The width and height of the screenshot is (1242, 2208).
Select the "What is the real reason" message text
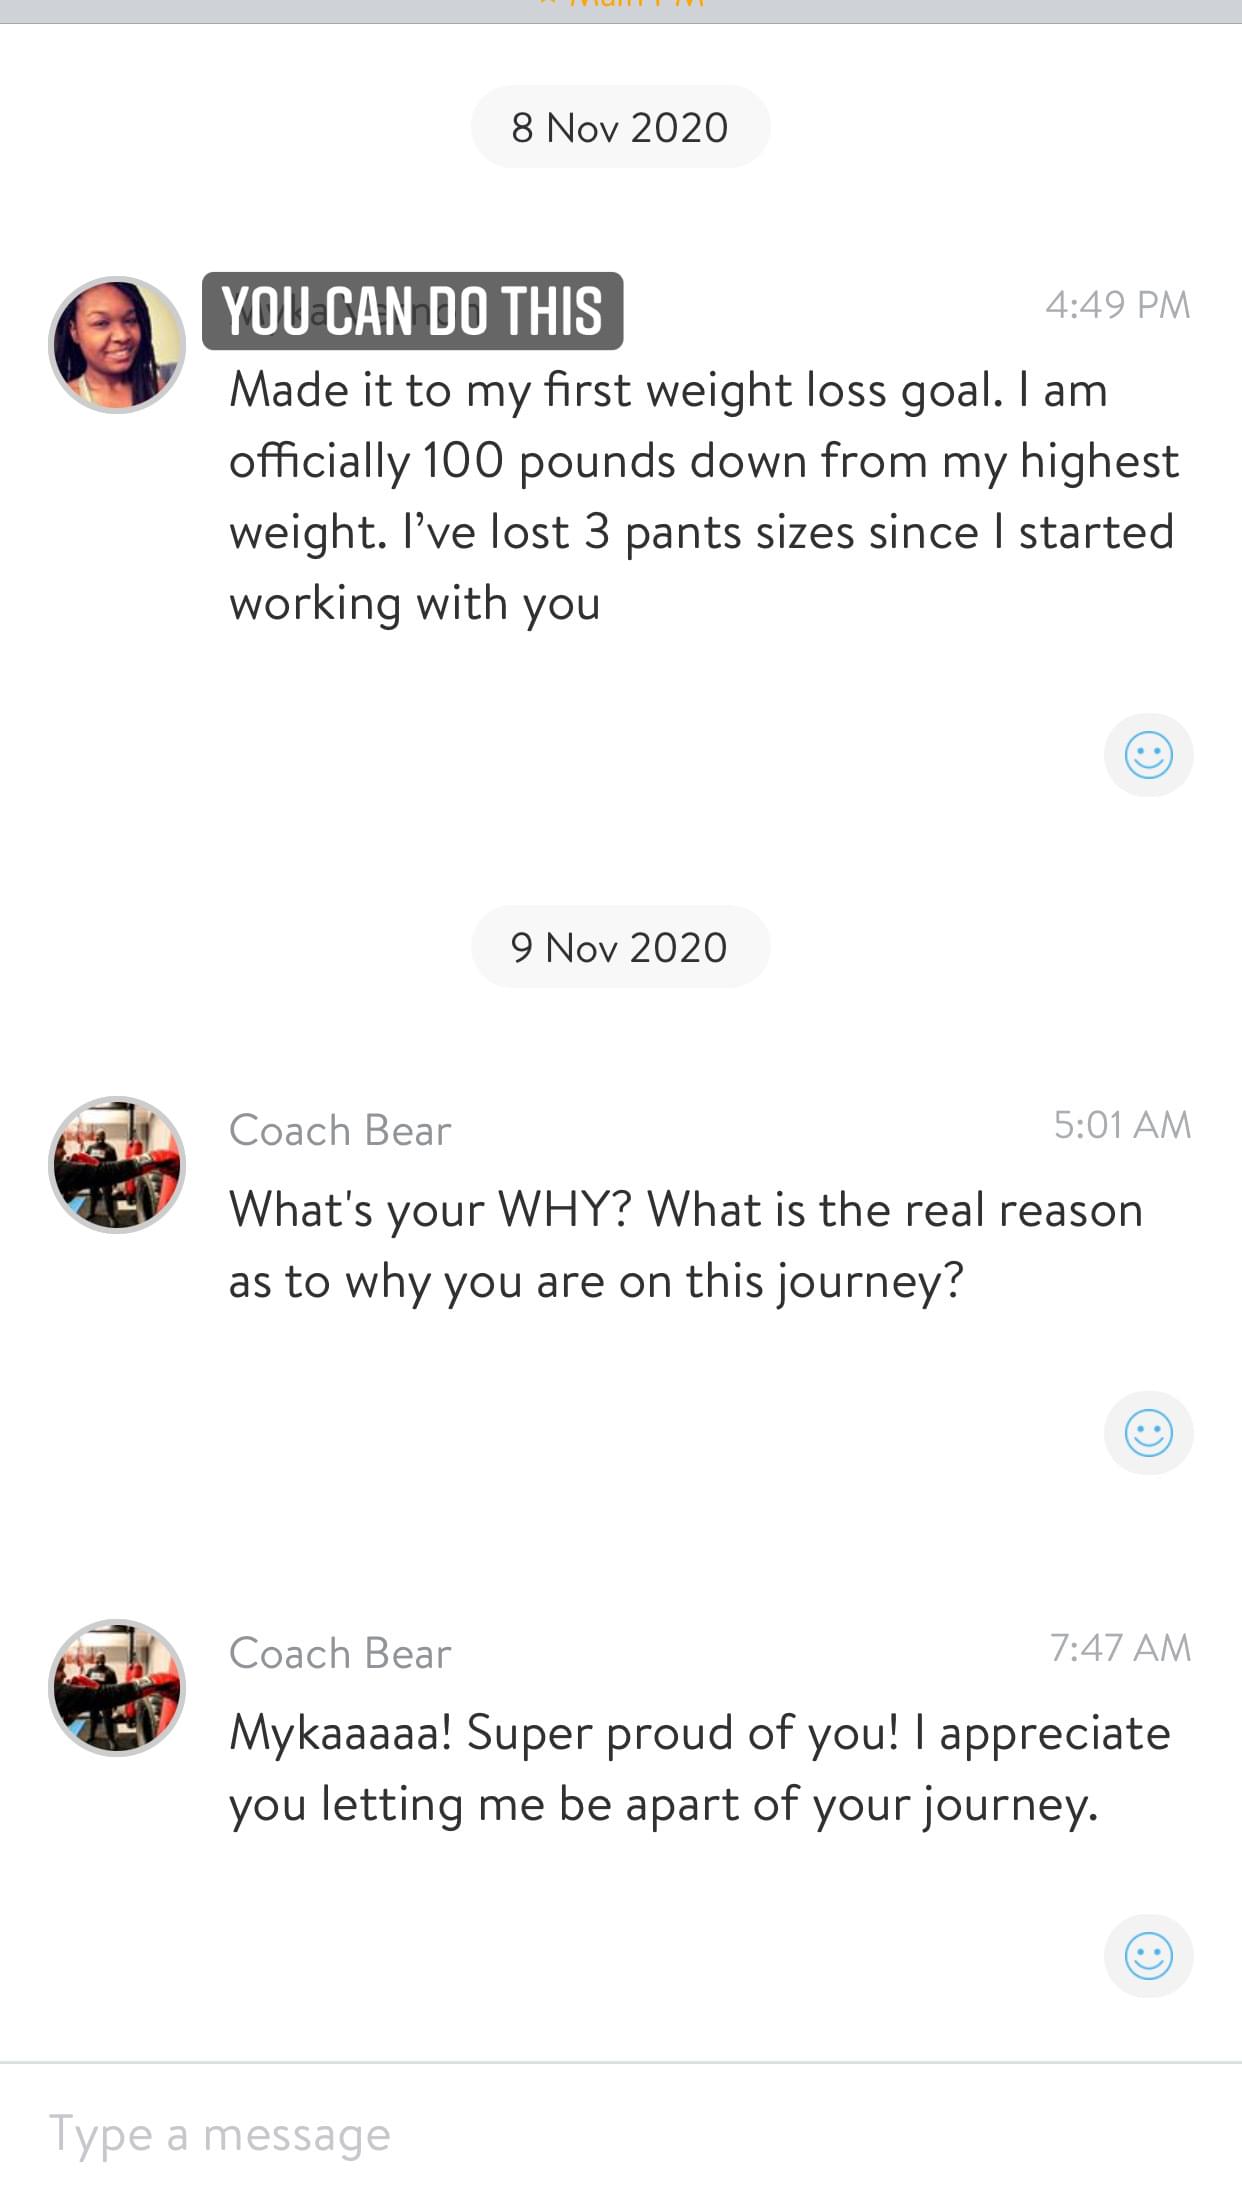point(686,1245)
